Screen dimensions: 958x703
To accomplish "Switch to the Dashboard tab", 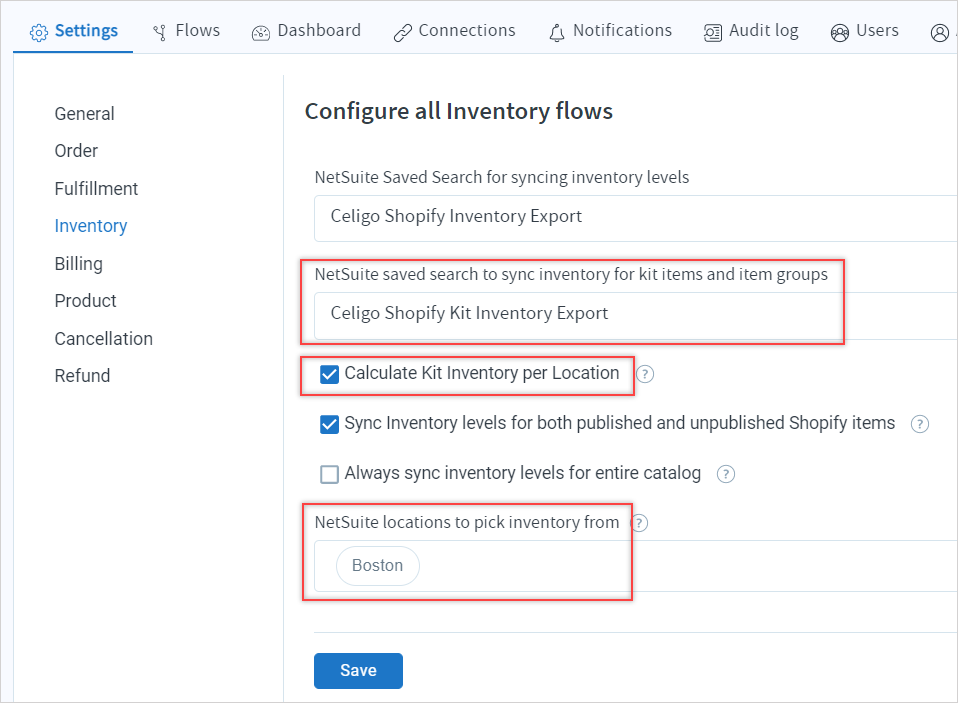I will (x=306, y=31).
